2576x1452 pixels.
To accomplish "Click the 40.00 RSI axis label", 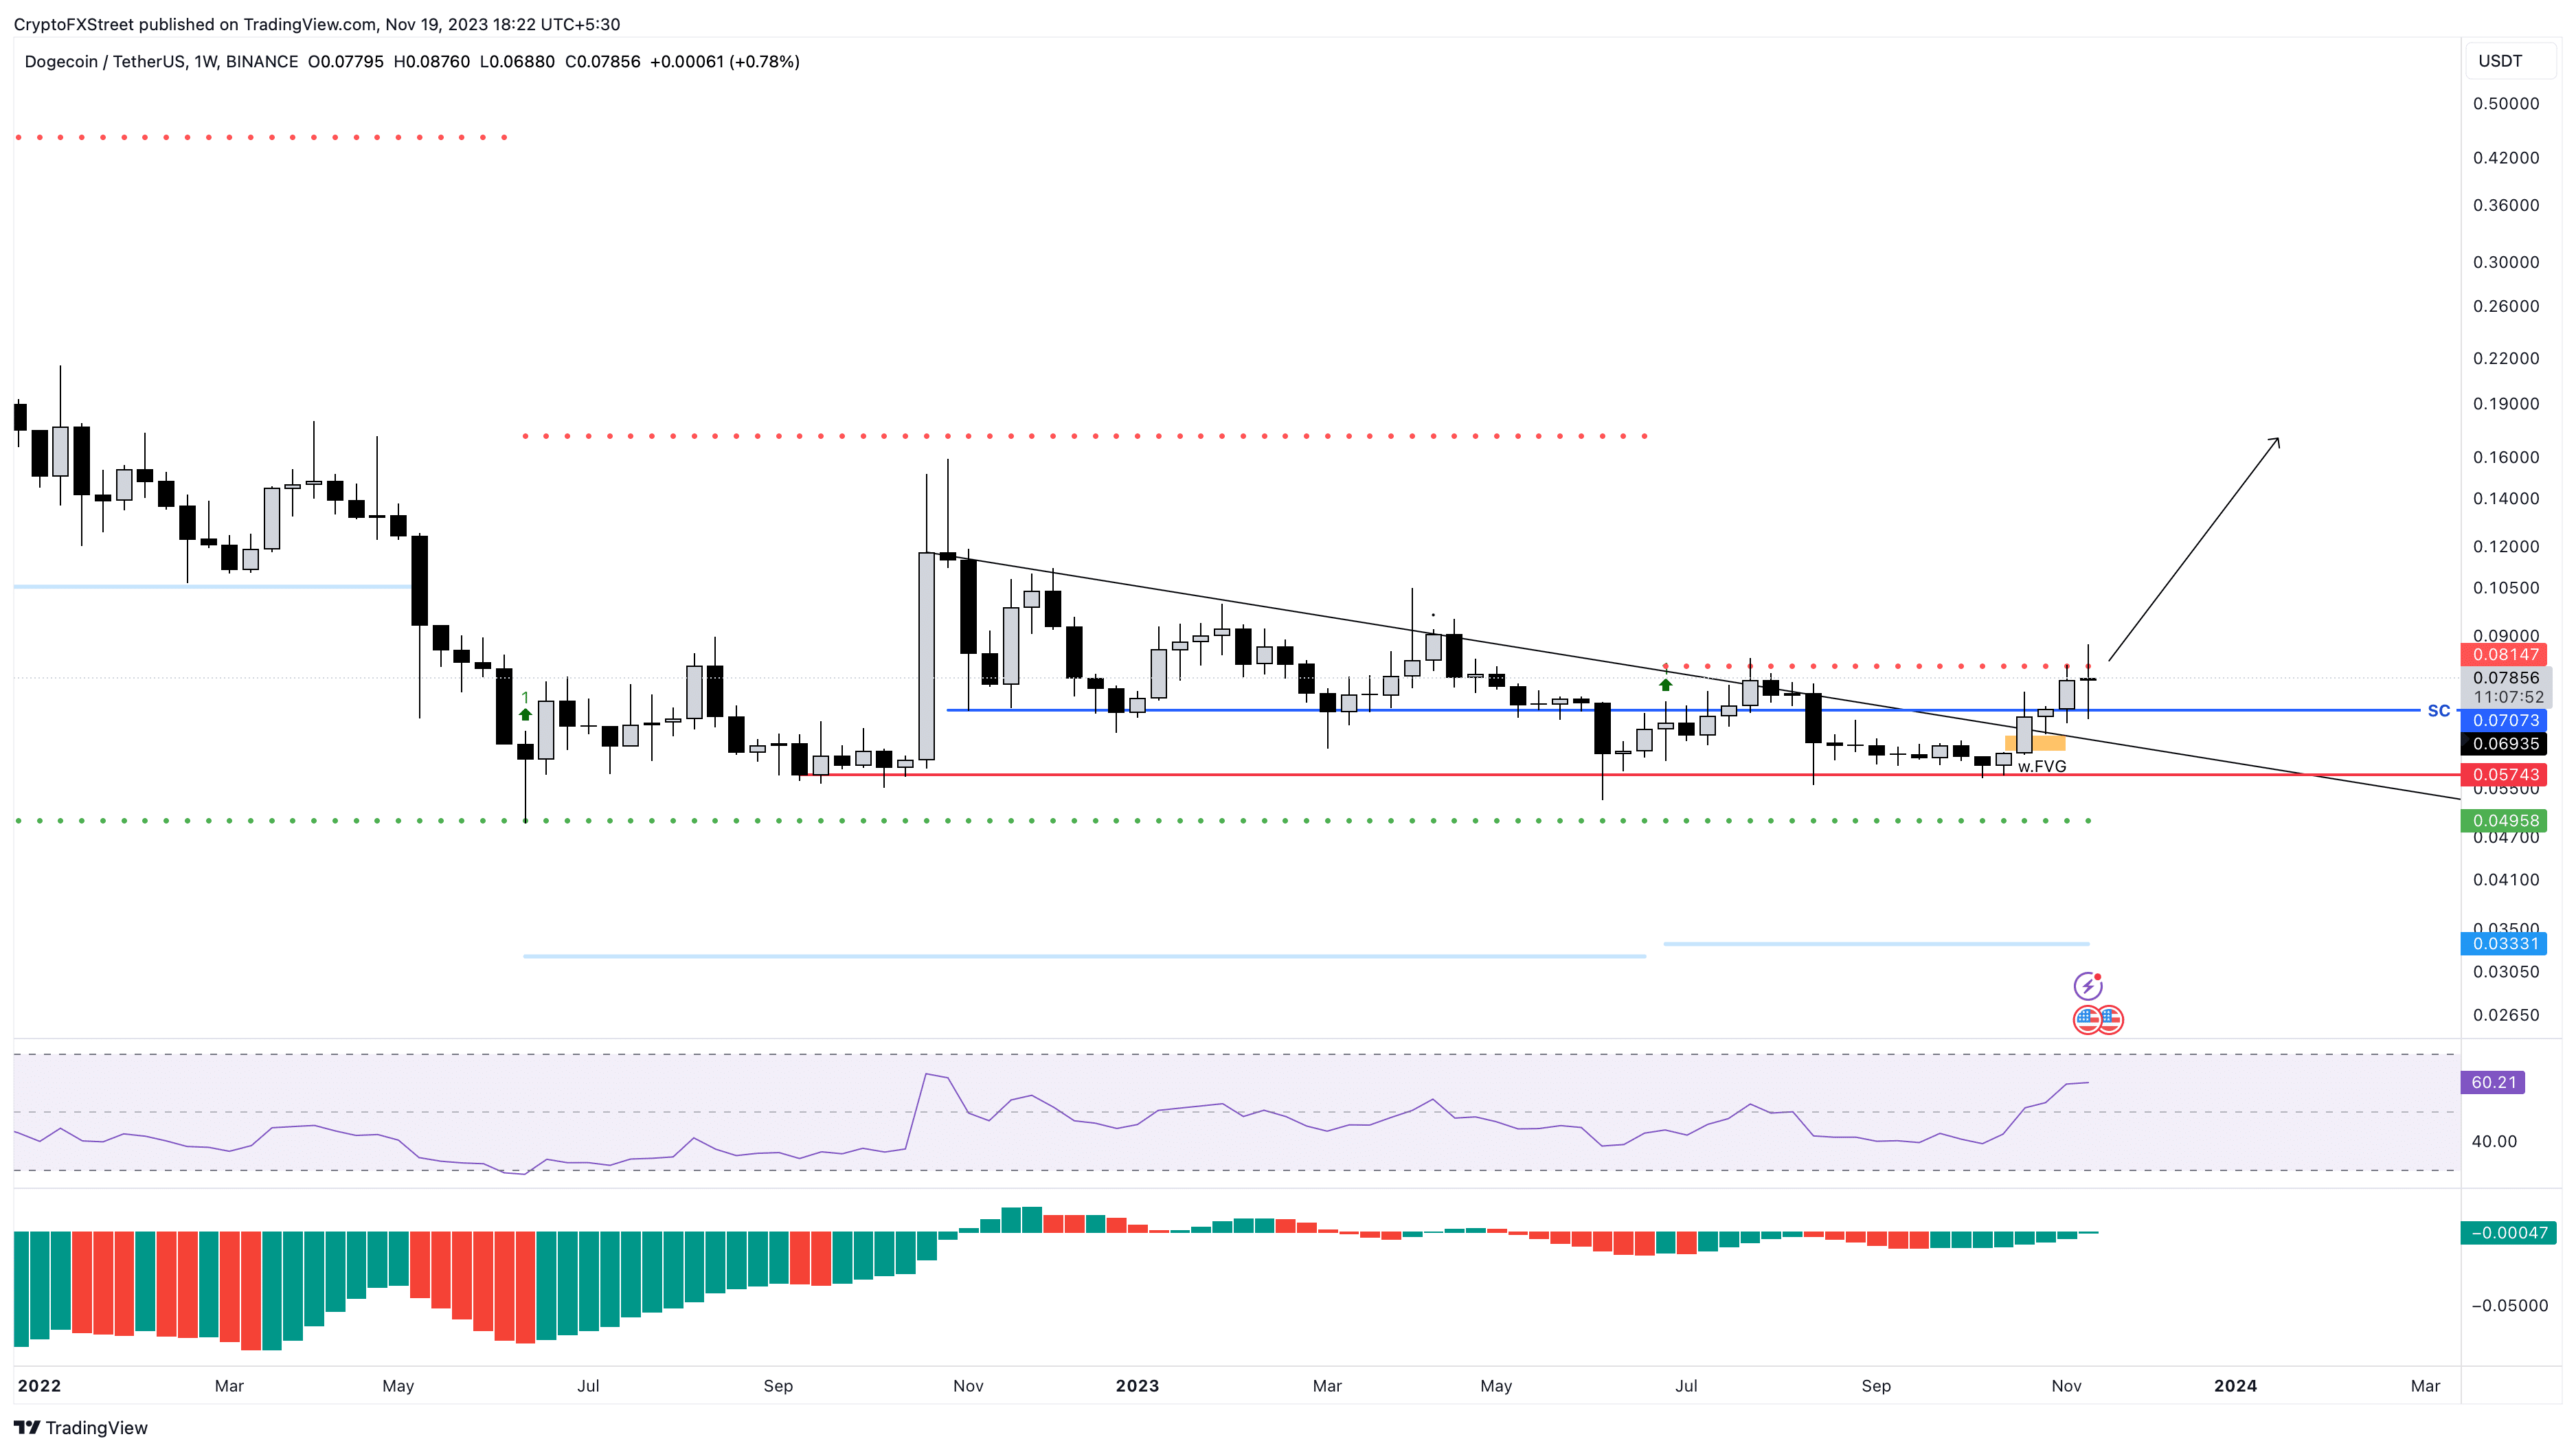I will (2494, 1141).
